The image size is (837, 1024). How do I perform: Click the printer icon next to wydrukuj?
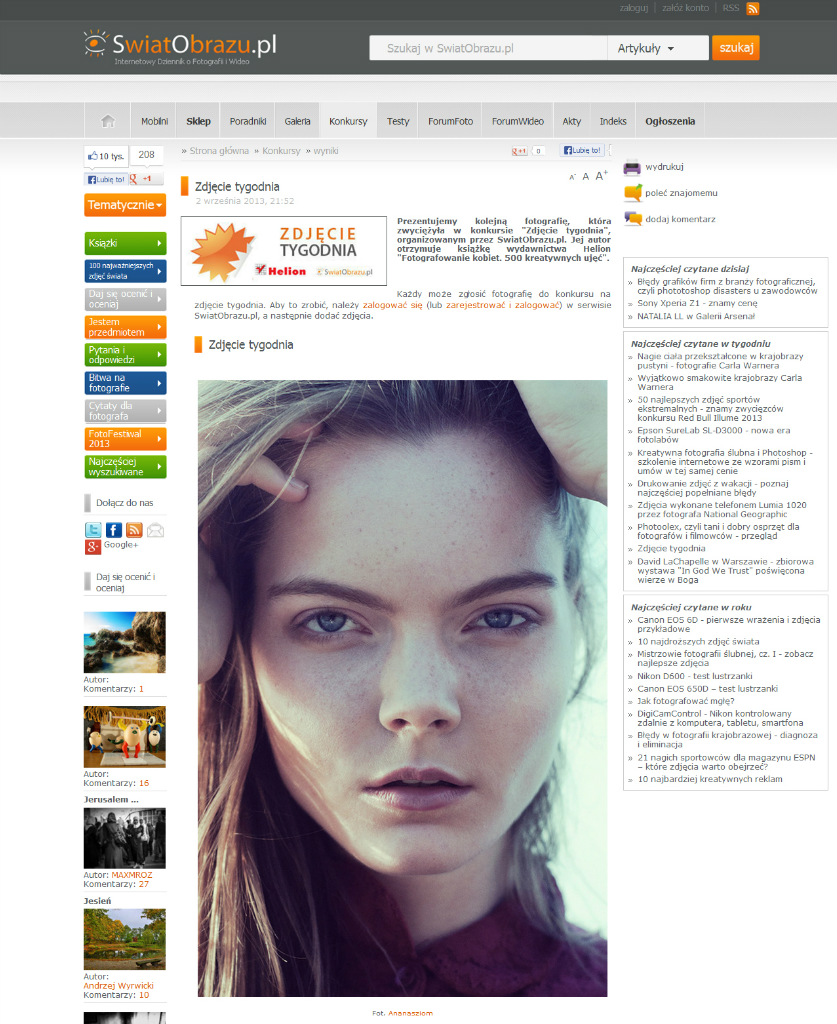point(632,168)
